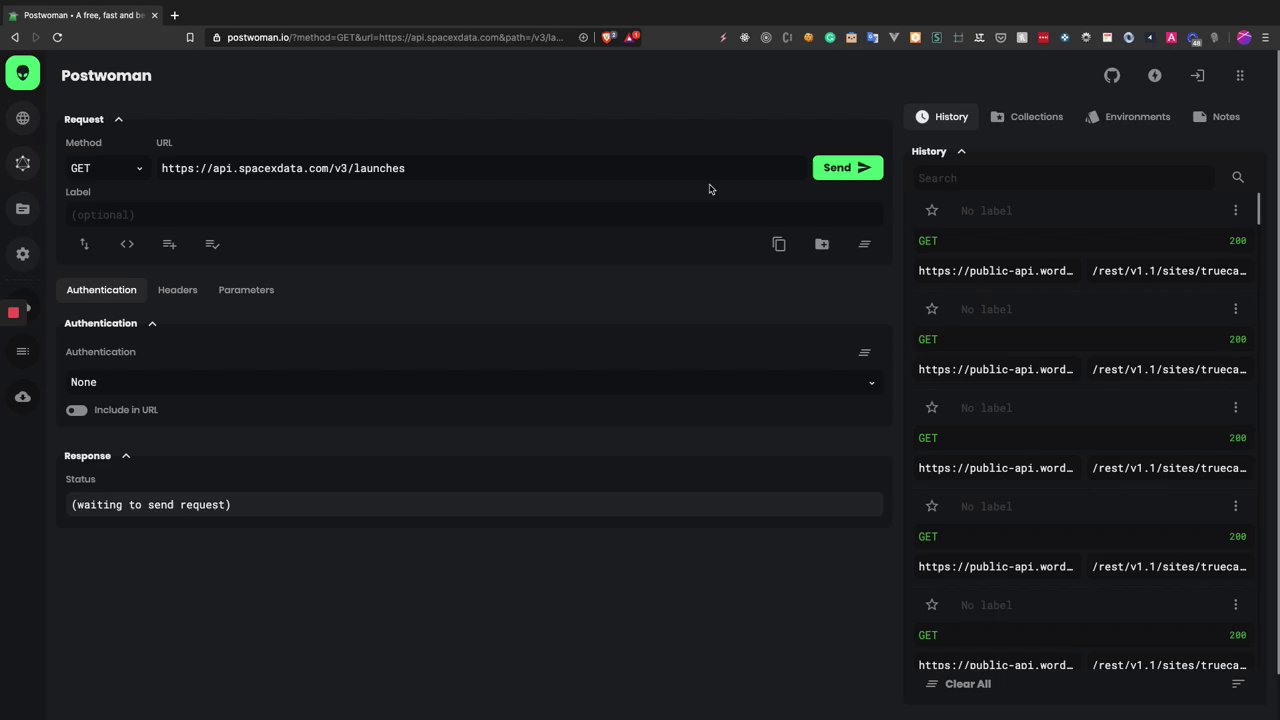1280x720 pixels.
Task: Click the history search magnifier icon
Action: tap(1238, 178)
